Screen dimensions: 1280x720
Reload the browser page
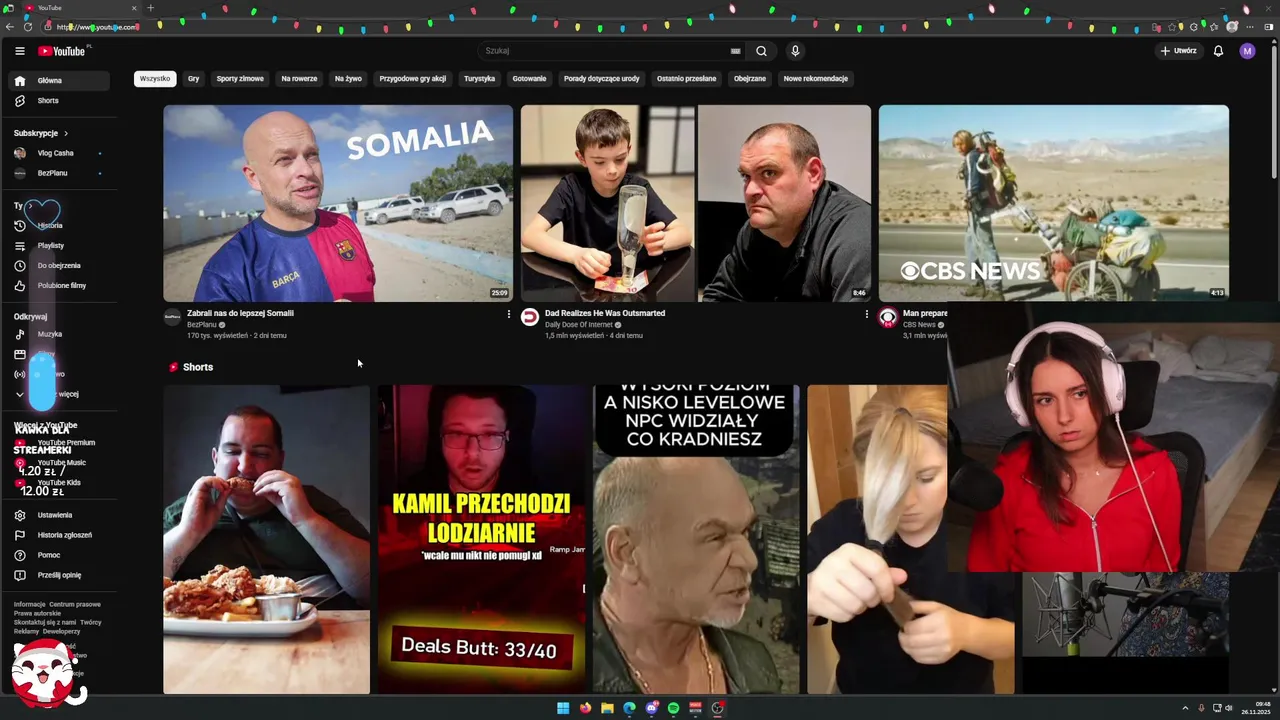28,27
